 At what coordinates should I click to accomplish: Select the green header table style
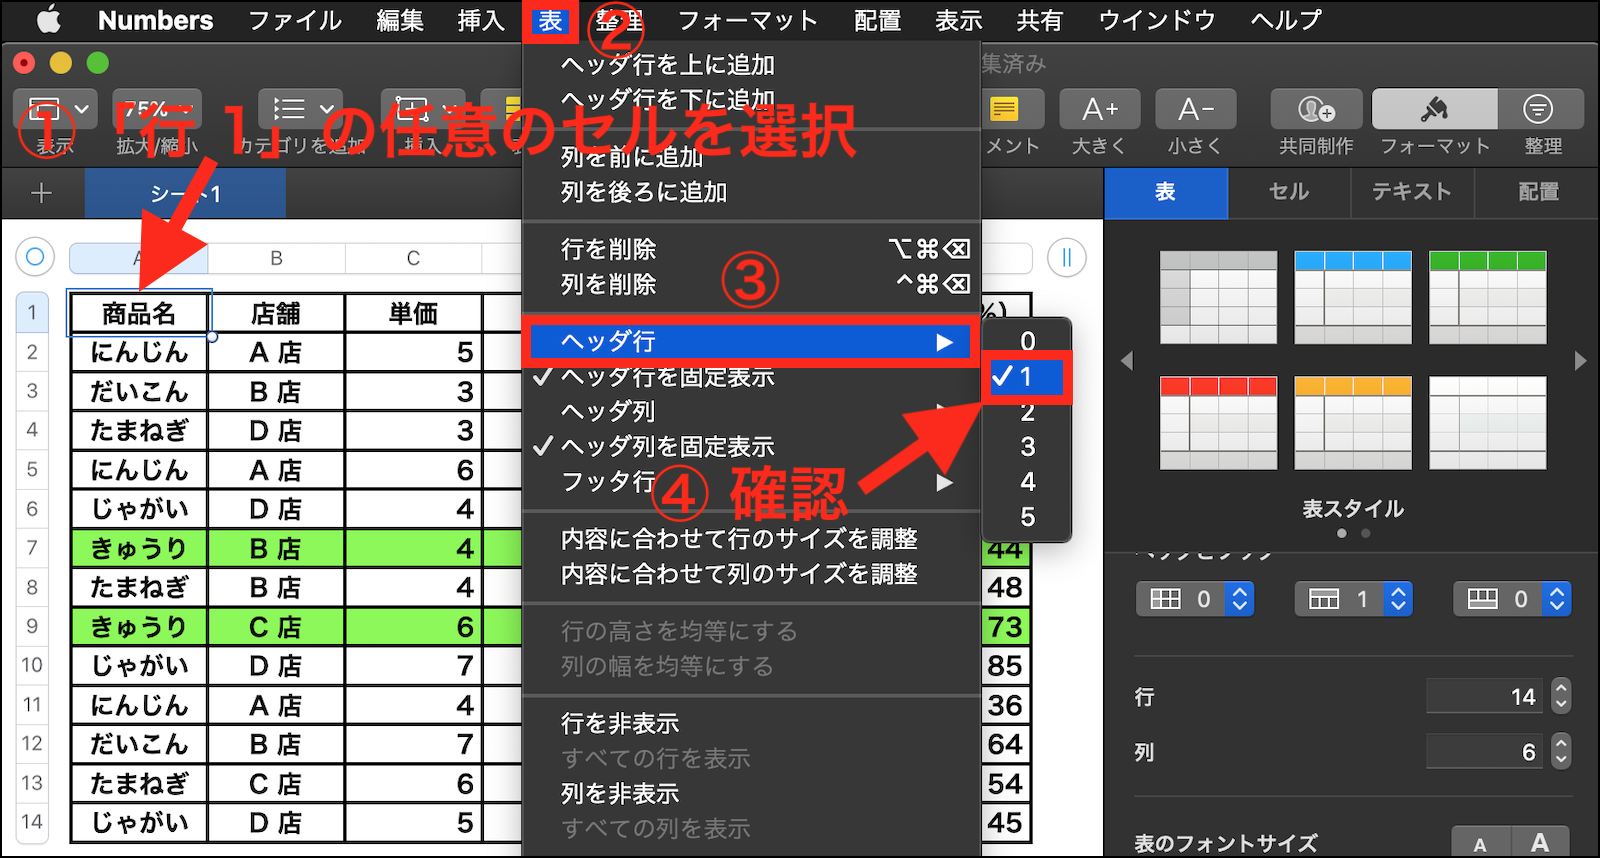pyautogui.click(x=1488, y=297)
